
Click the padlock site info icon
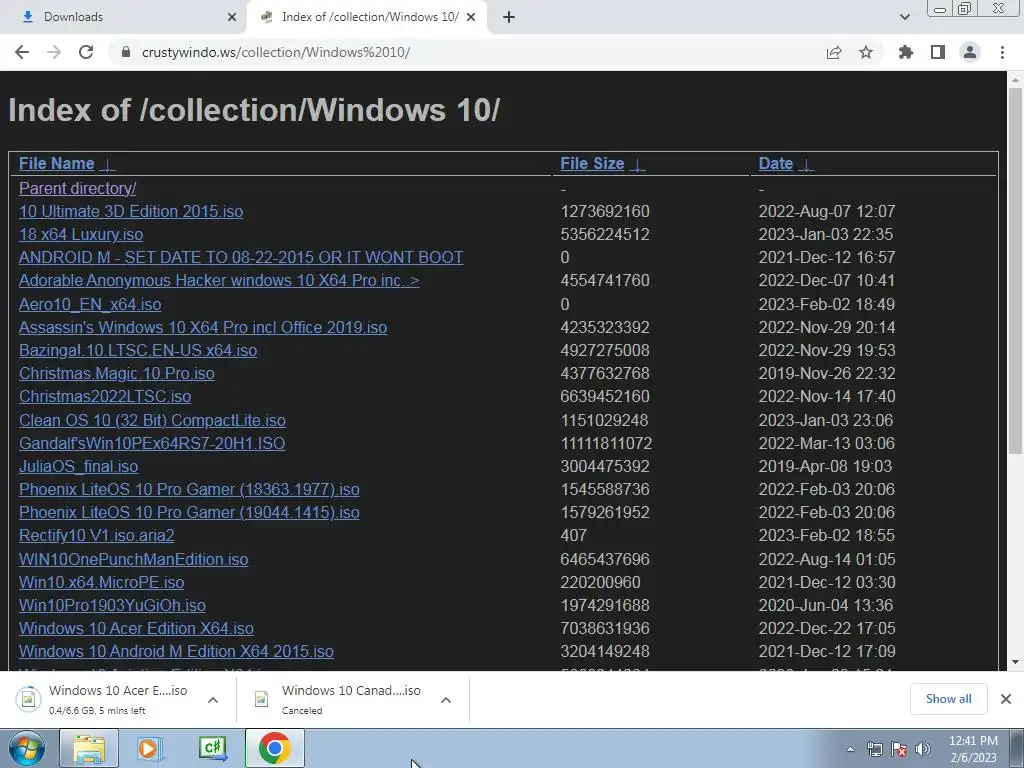[x=126, y=52]
